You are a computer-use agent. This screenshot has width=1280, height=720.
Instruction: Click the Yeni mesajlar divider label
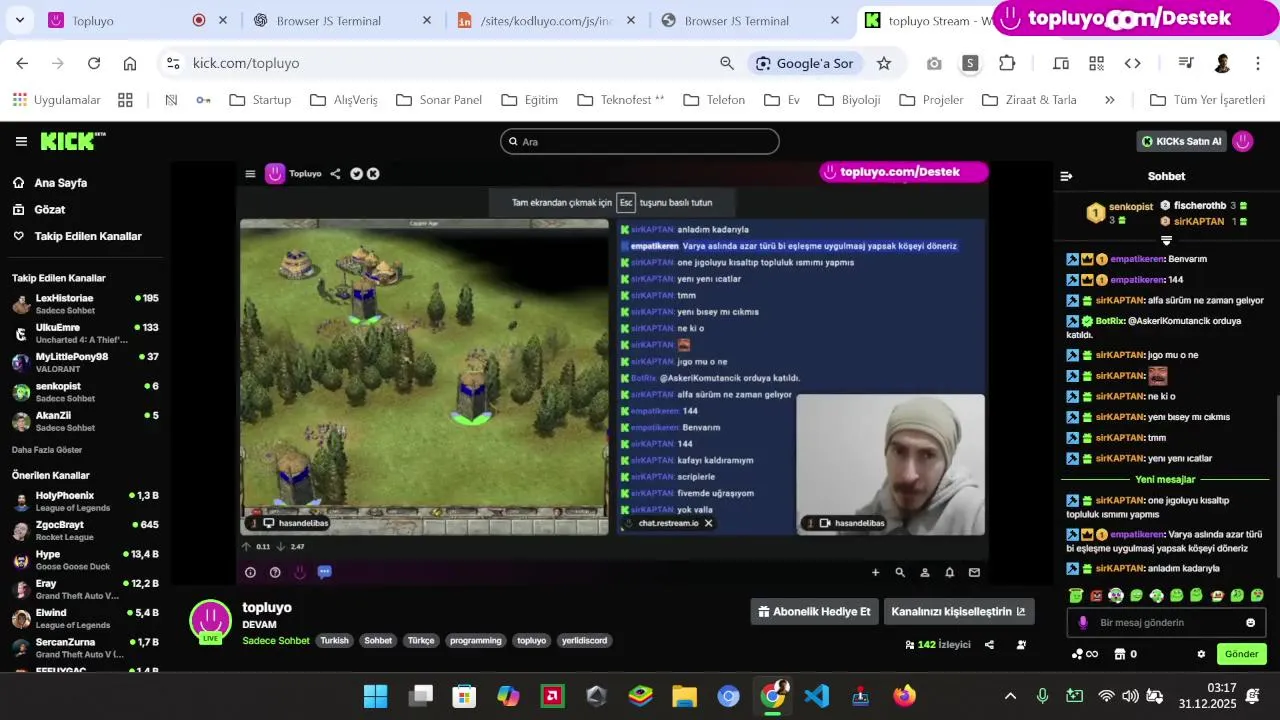coord(1165,479)
